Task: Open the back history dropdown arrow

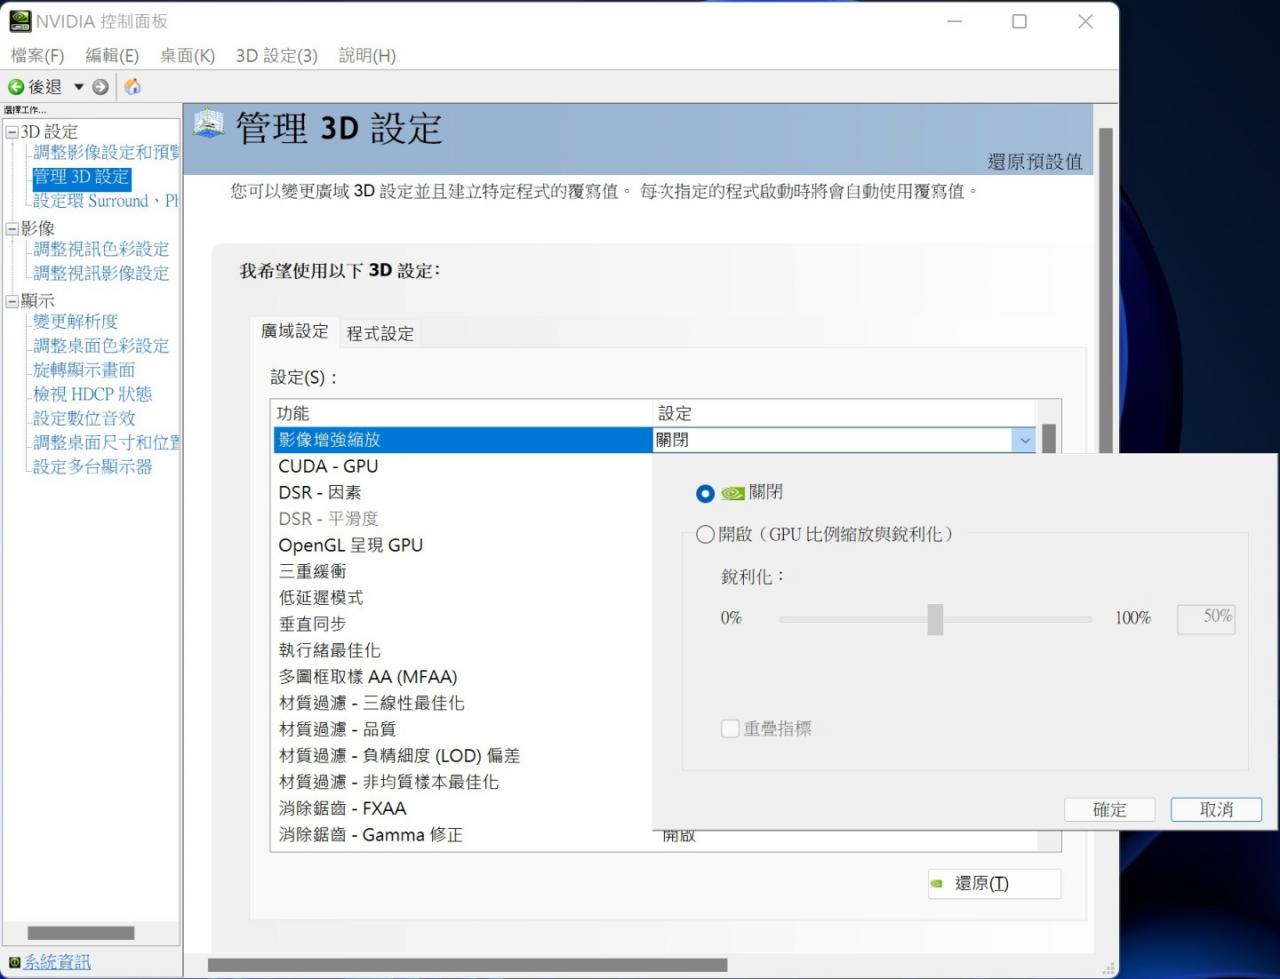Action: (79, 87)
